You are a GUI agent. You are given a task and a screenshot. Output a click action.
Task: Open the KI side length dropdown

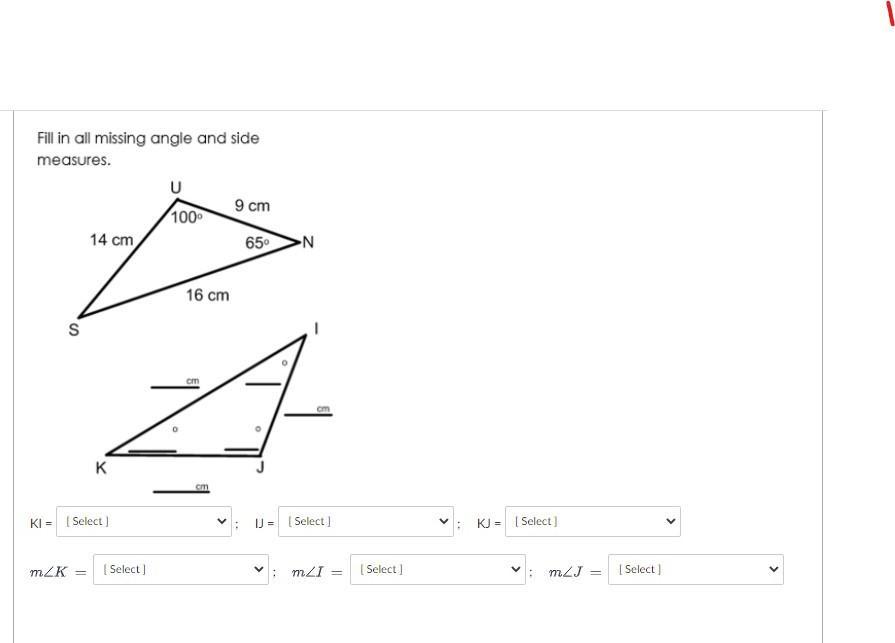(x=144, y=521)
